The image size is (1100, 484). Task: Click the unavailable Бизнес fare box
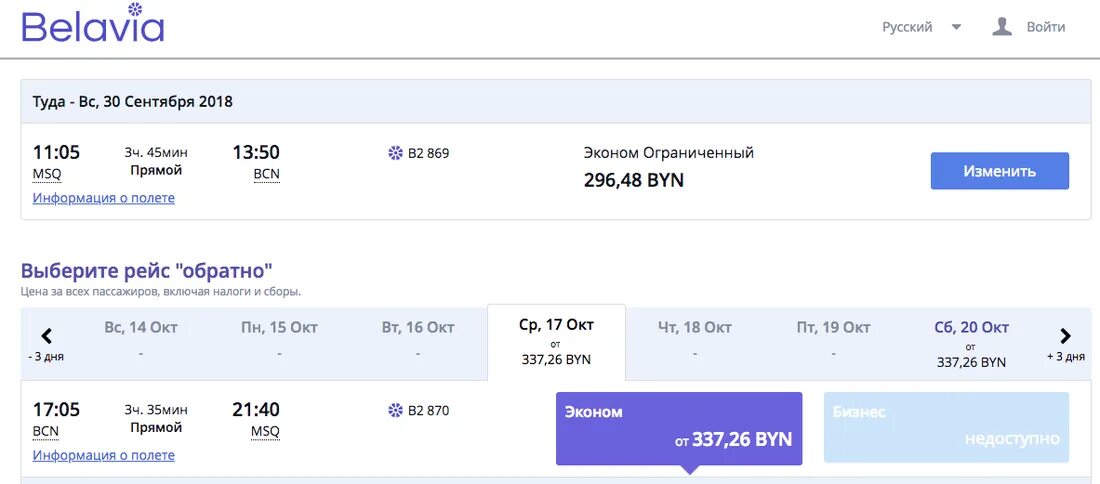click(x=946, y=427)
